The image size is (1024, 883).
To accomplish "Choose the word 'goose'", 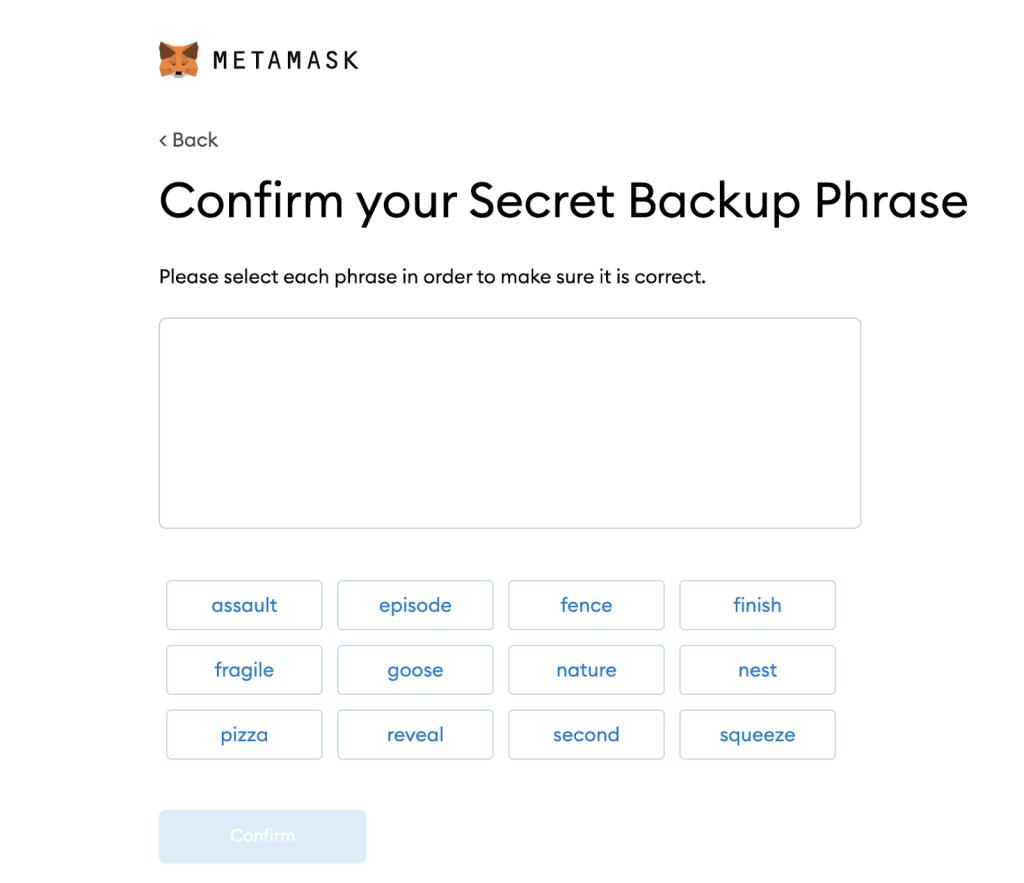I will tap(415, 670).
